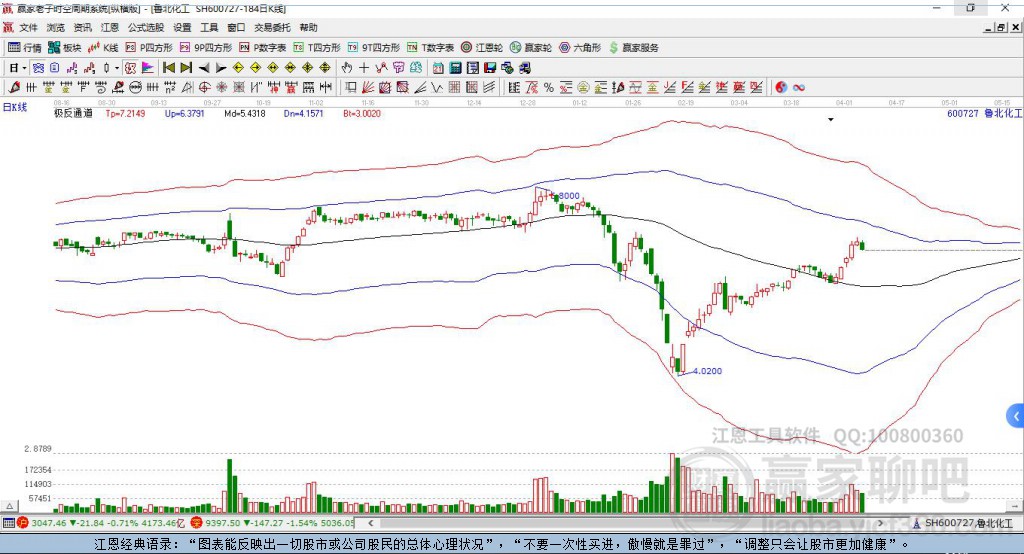Viewport: 1024px width, 554px height.
Task: Select the red target circle tool
Action: [x=204, y=88]
